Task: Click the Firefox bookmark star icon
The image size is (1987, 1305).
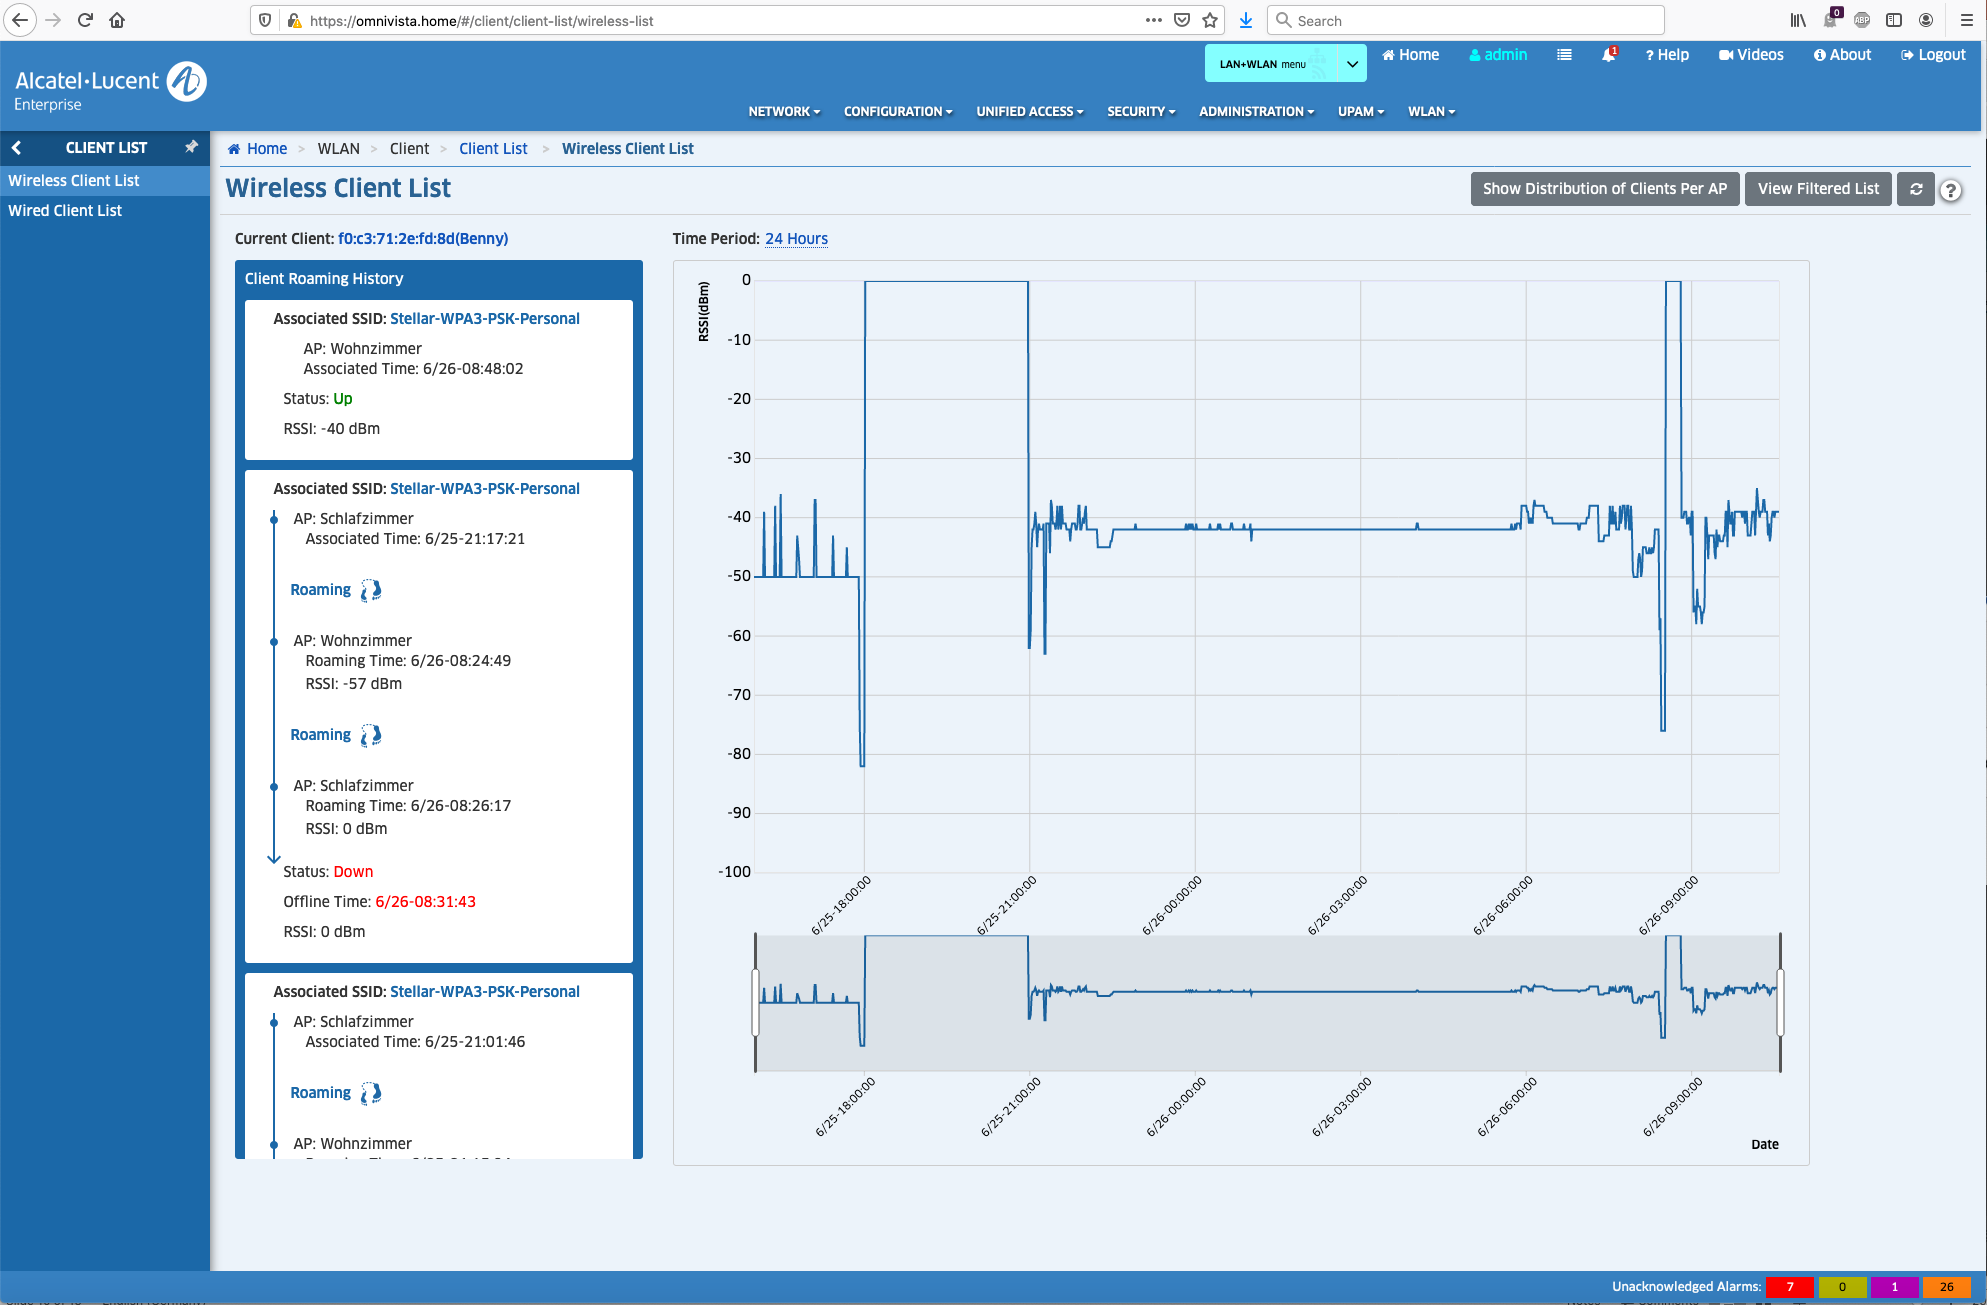Action: (x=1210, y=20)
